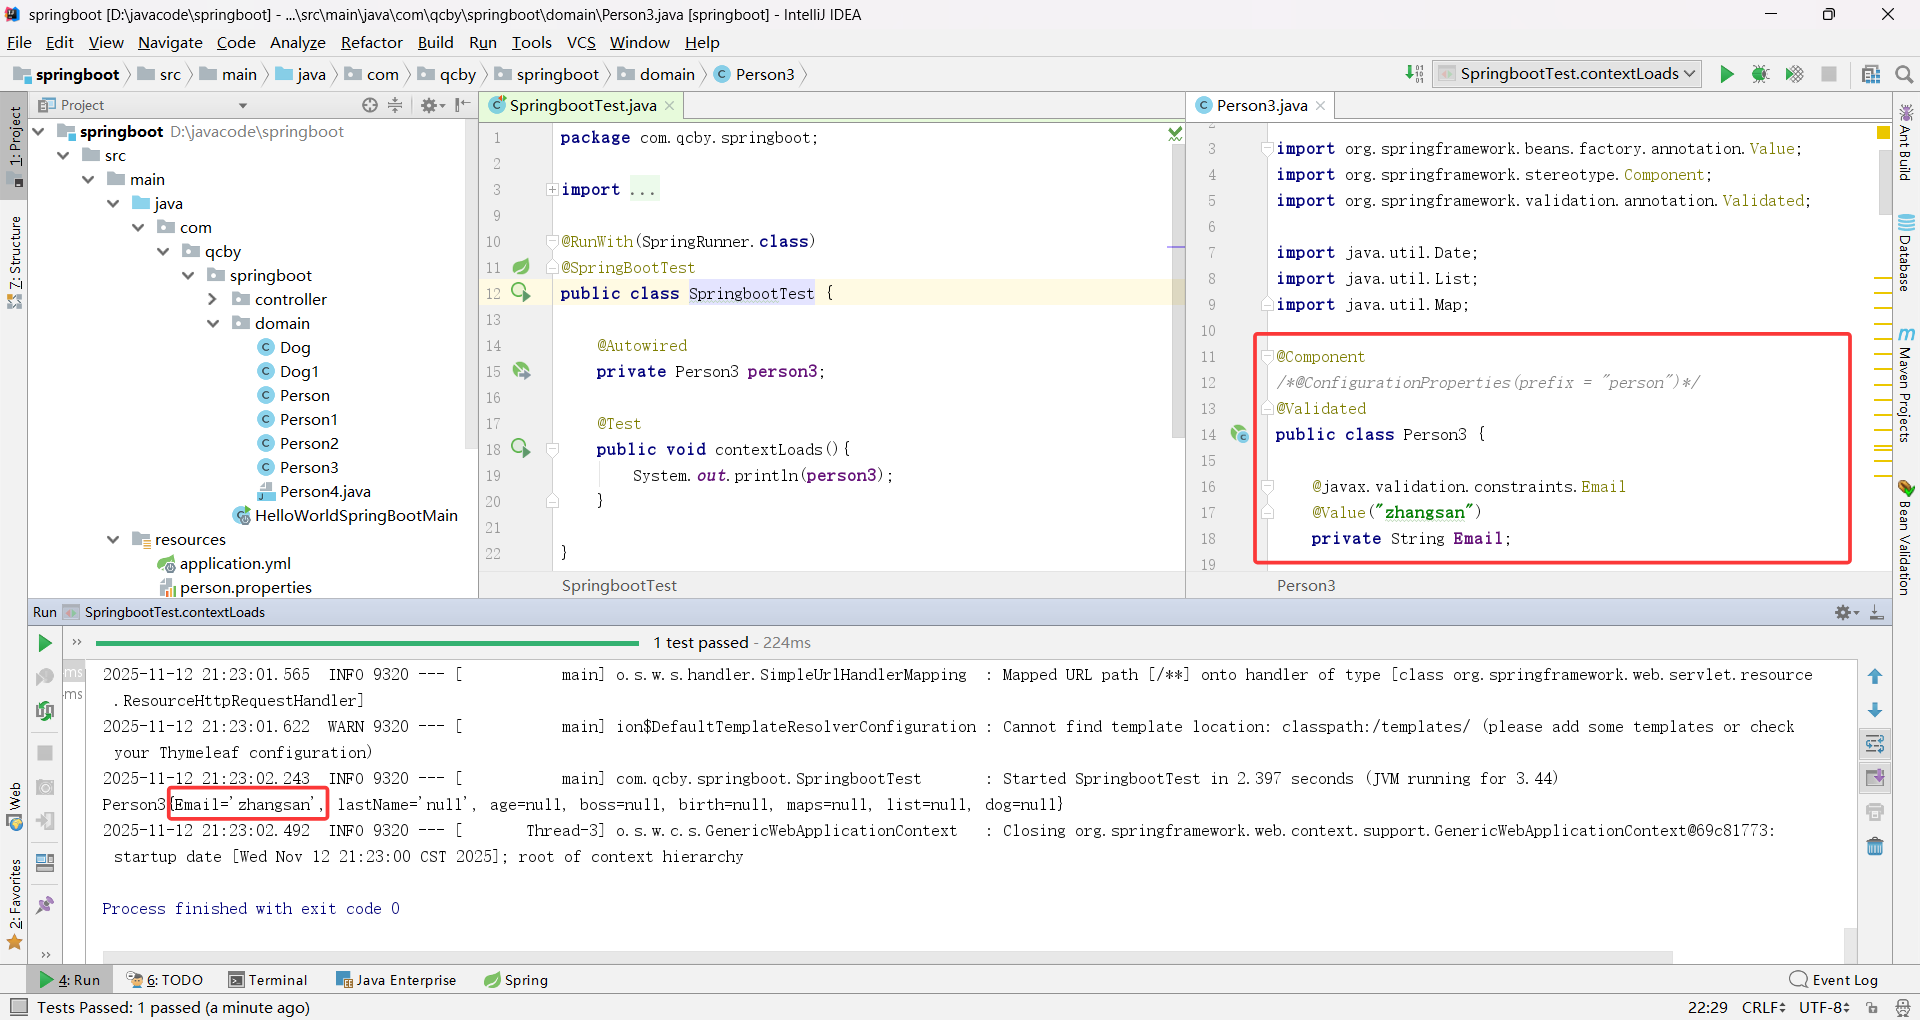Screen dimensions: 1920x1020
Task: Open Terminal tool window button
Action: (268, 980)
